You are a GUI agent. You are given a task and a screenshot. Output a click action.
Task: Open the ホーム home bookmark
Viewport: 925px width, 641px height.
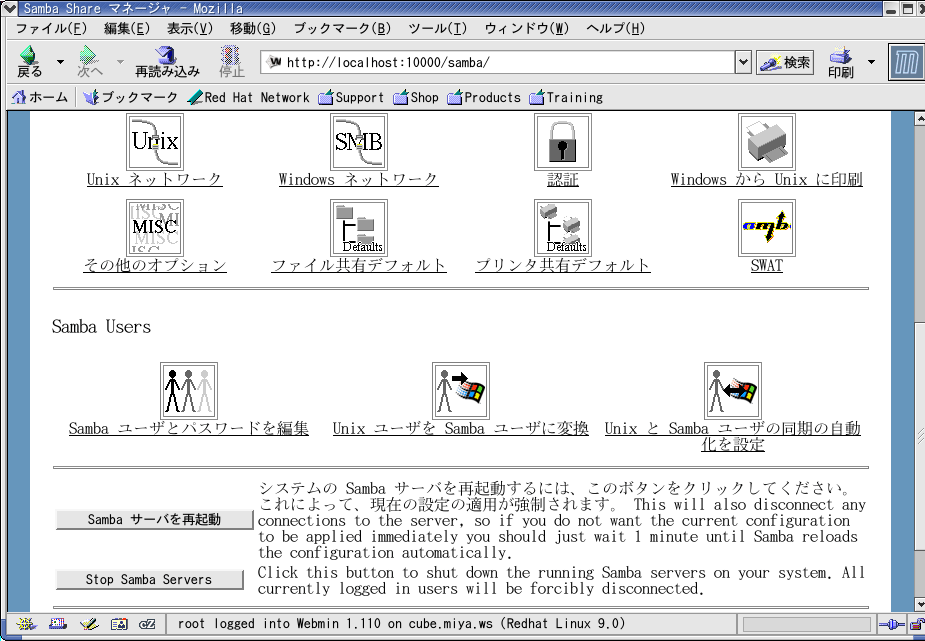coord(40,97)
